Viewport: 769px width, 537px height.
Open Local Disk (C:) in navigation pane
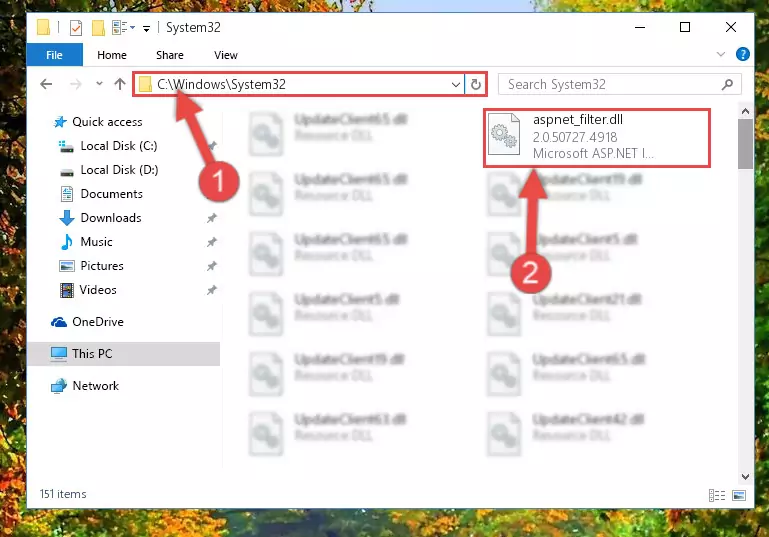click(x=119, y=146)
